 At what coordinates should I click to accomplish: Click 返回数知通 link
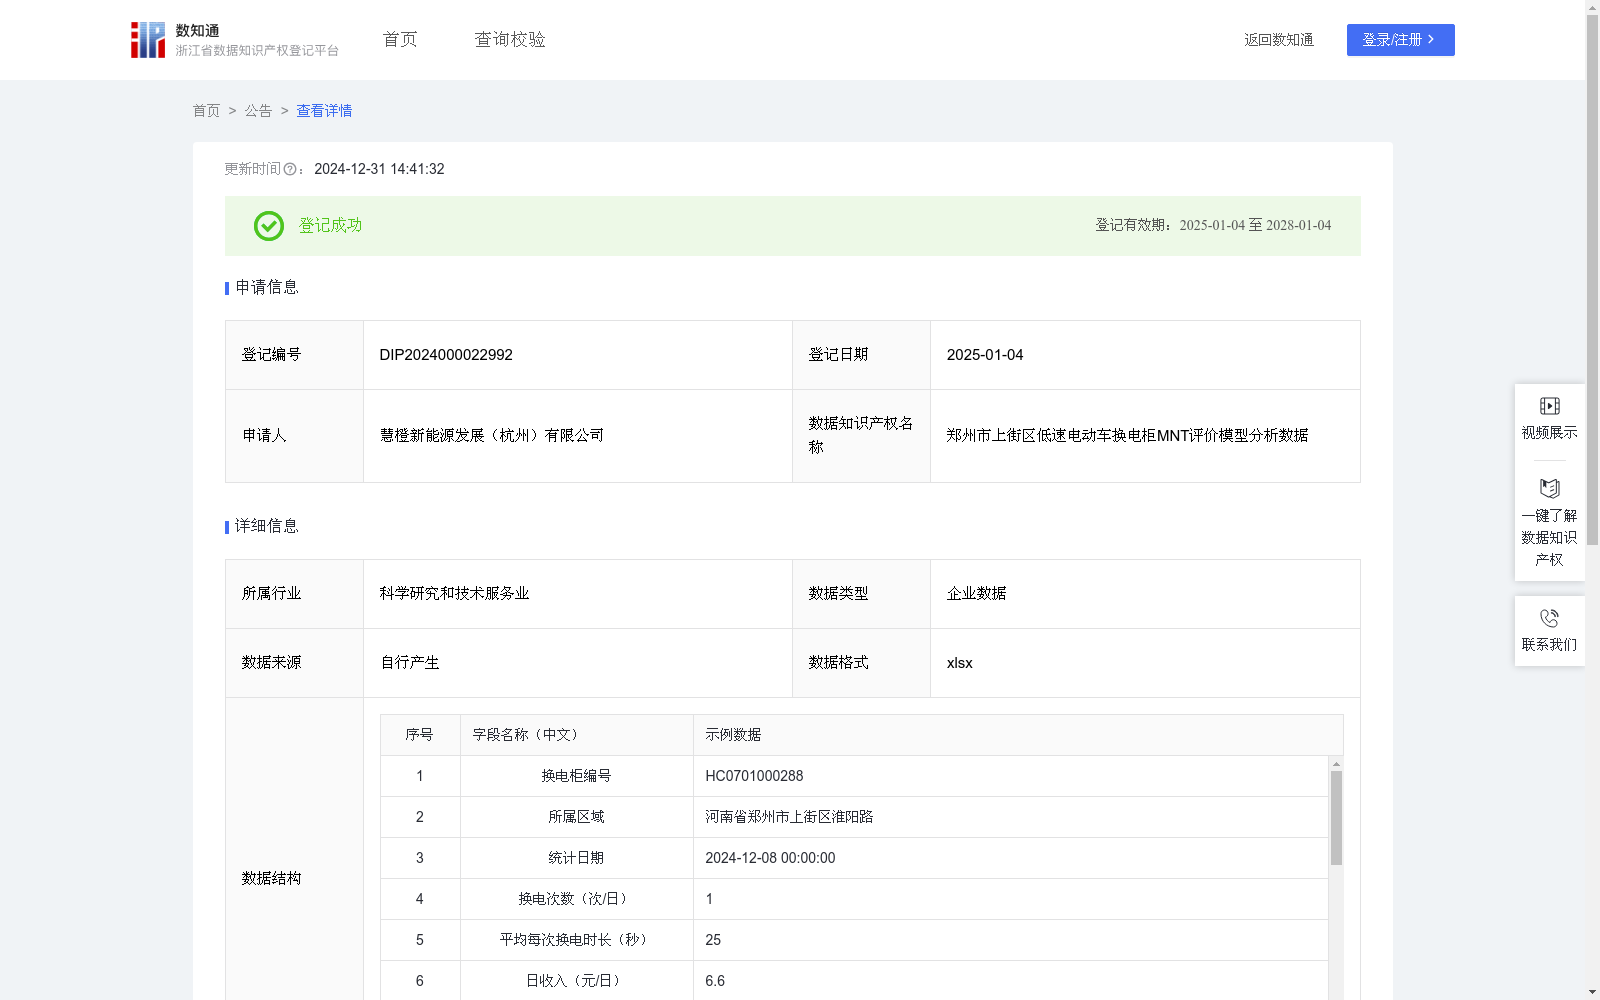1279,40
